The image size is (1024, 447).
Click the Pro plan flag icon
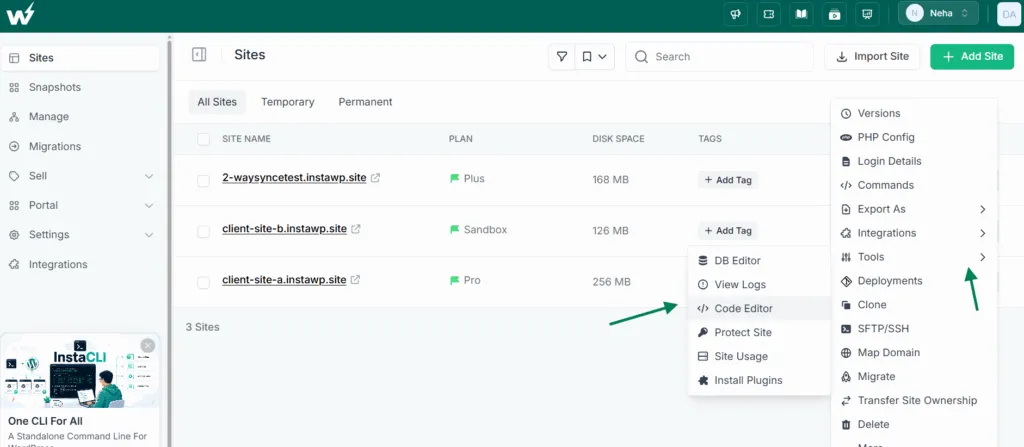coord(455,280)
